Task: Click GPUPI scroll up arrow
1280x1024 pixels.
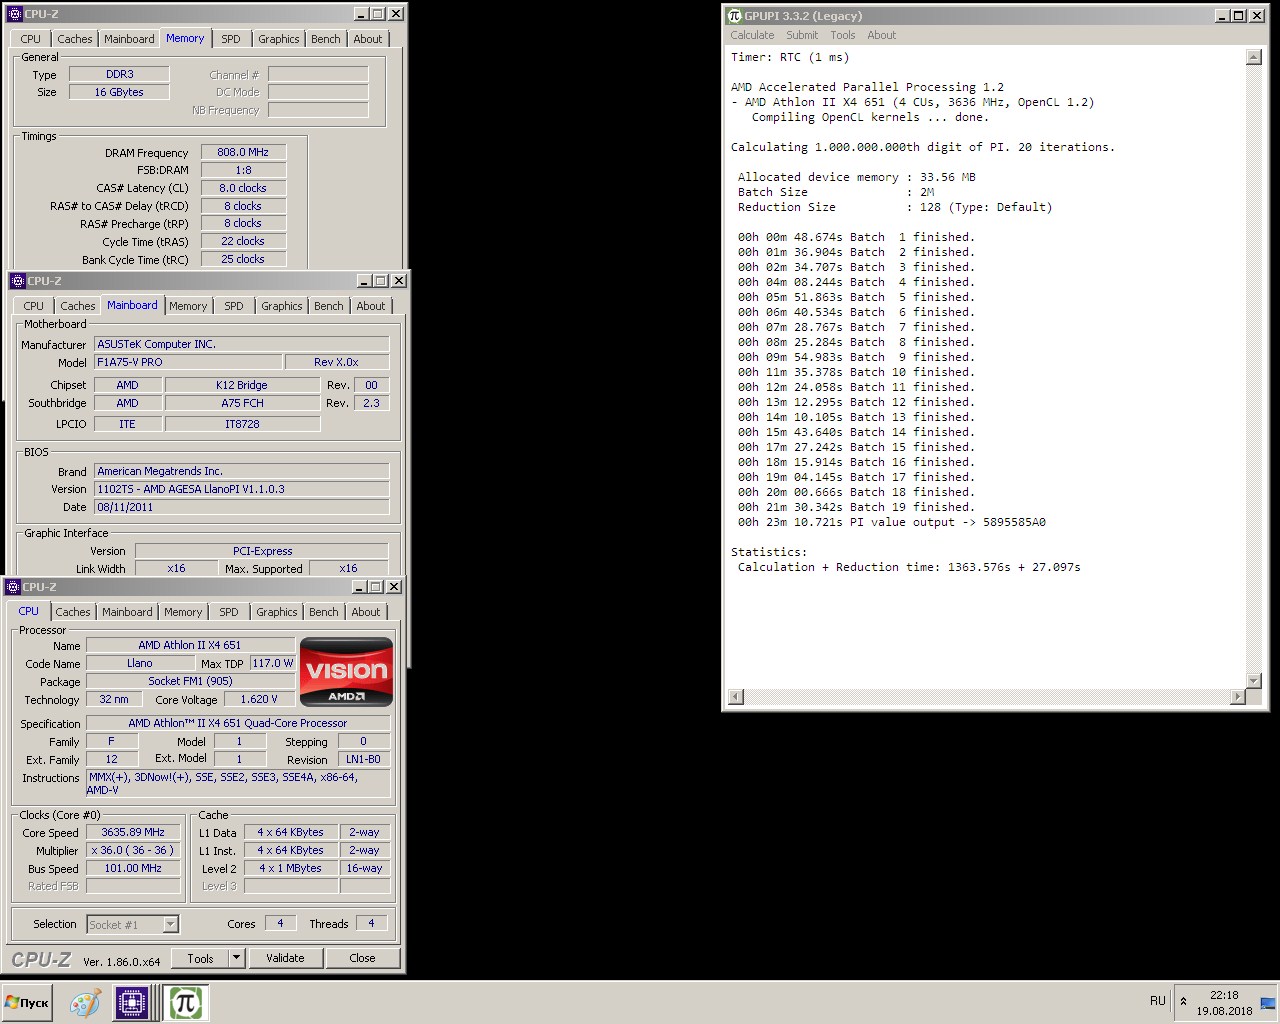Action: pyautogui.click(x=1254, y=57)
